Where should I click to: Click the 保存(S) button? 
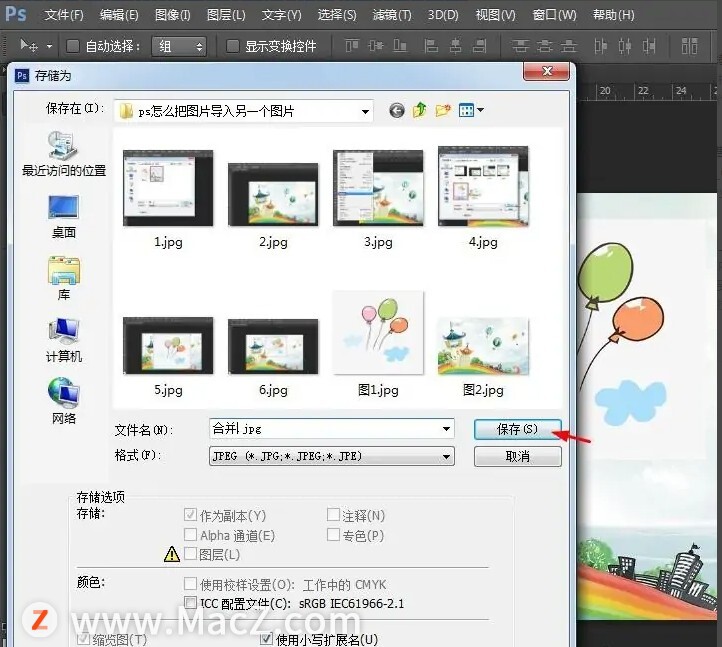(x=518, y=429)
